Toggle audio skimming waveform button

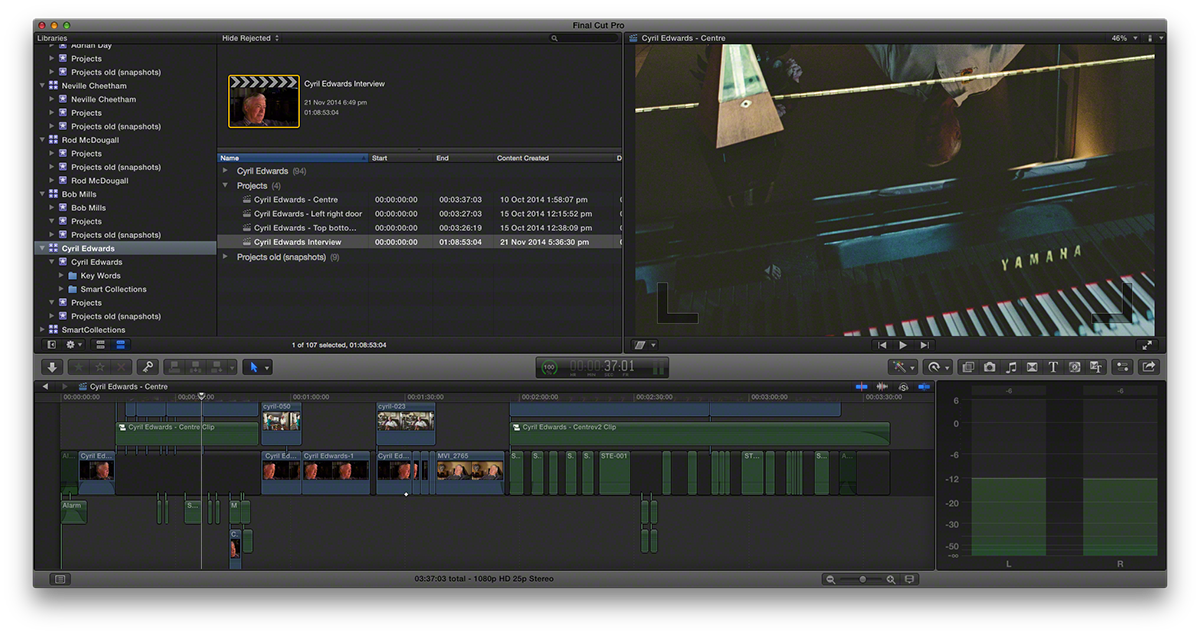(x=882, y=387)
